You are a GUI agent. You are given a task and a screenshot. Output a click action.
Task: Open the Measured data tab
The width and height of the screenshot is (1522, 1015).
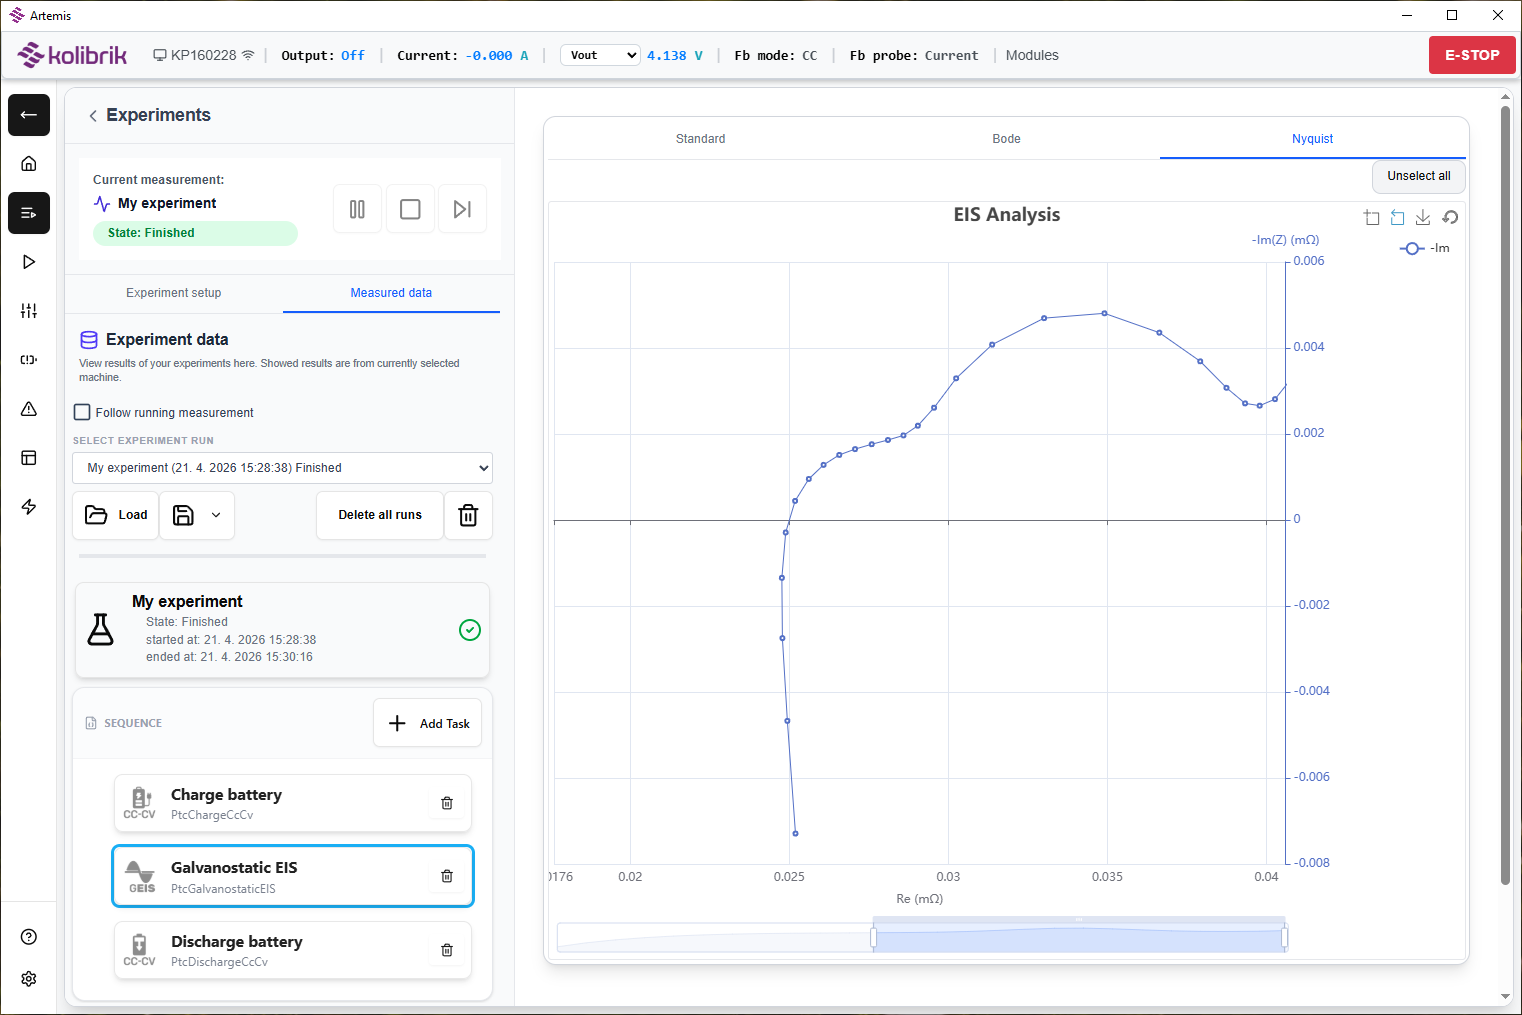[x=391, y=293]
